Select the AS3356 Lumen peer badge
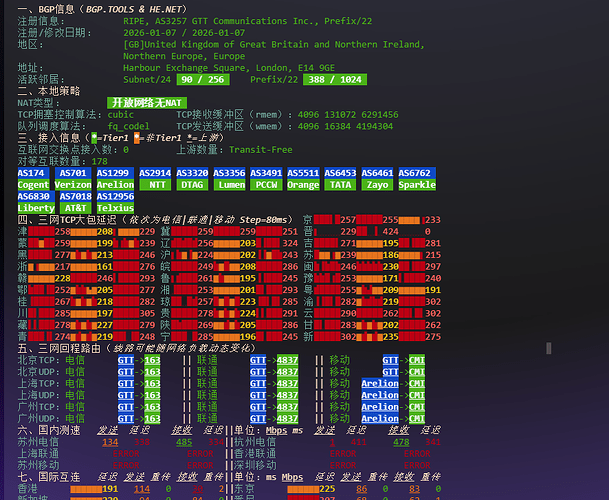609x500 pixels. coord(229,179)
